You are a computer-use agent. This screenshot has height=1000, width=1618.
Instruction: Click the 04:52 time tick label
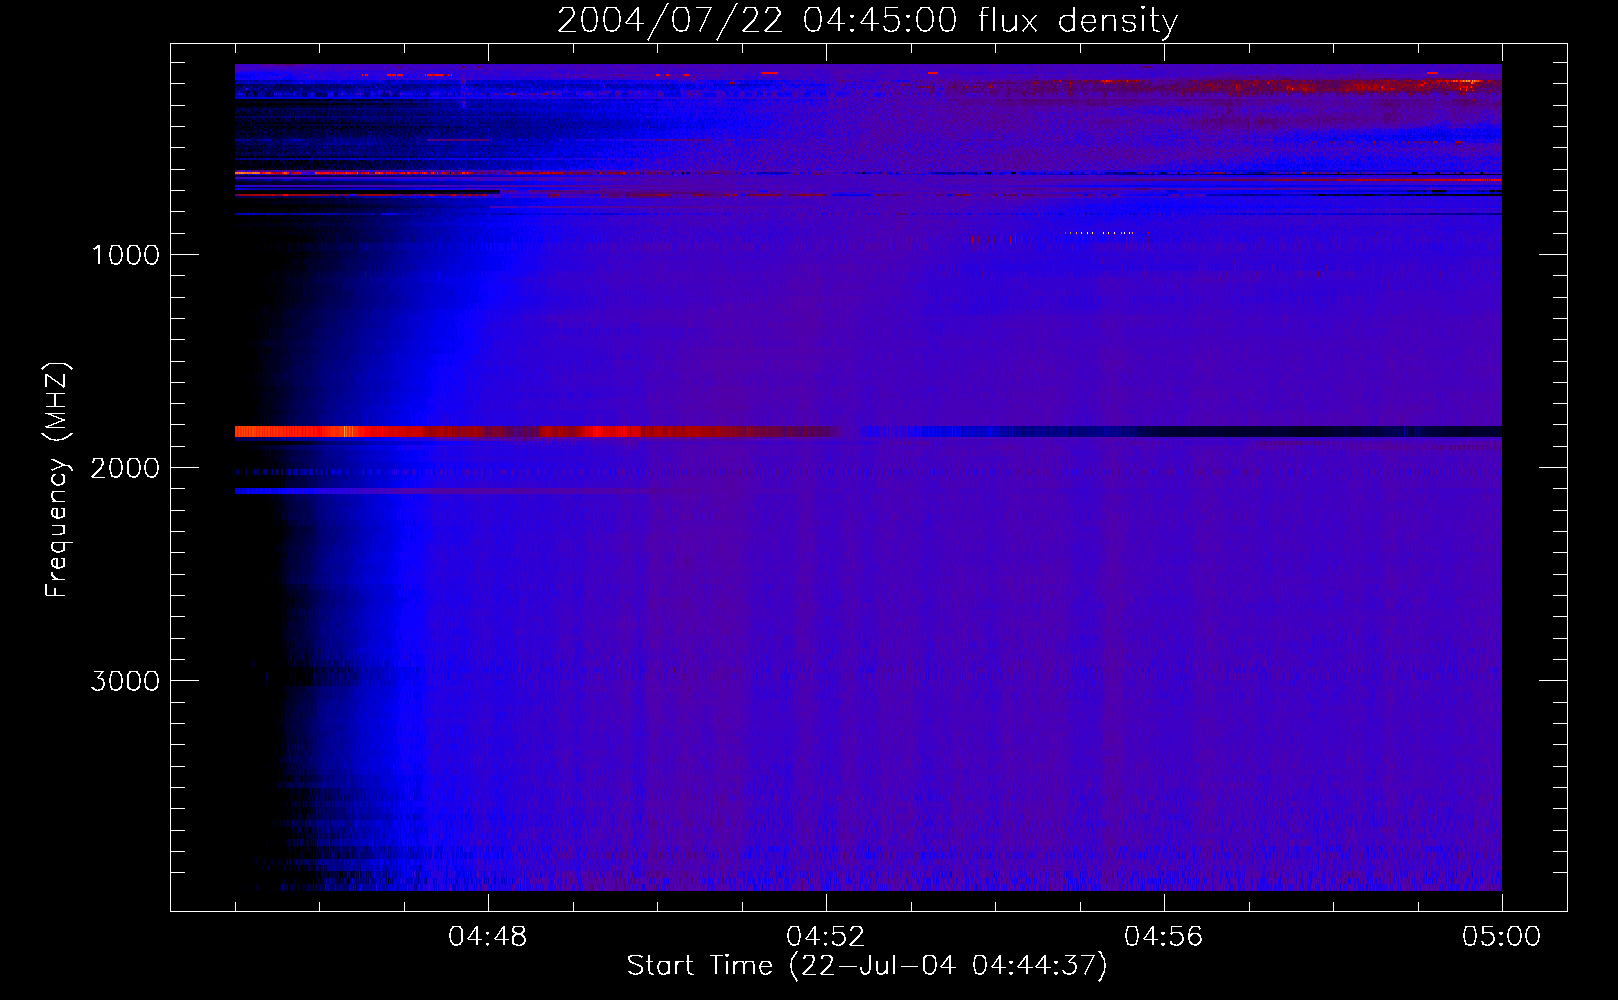(826, 937)
